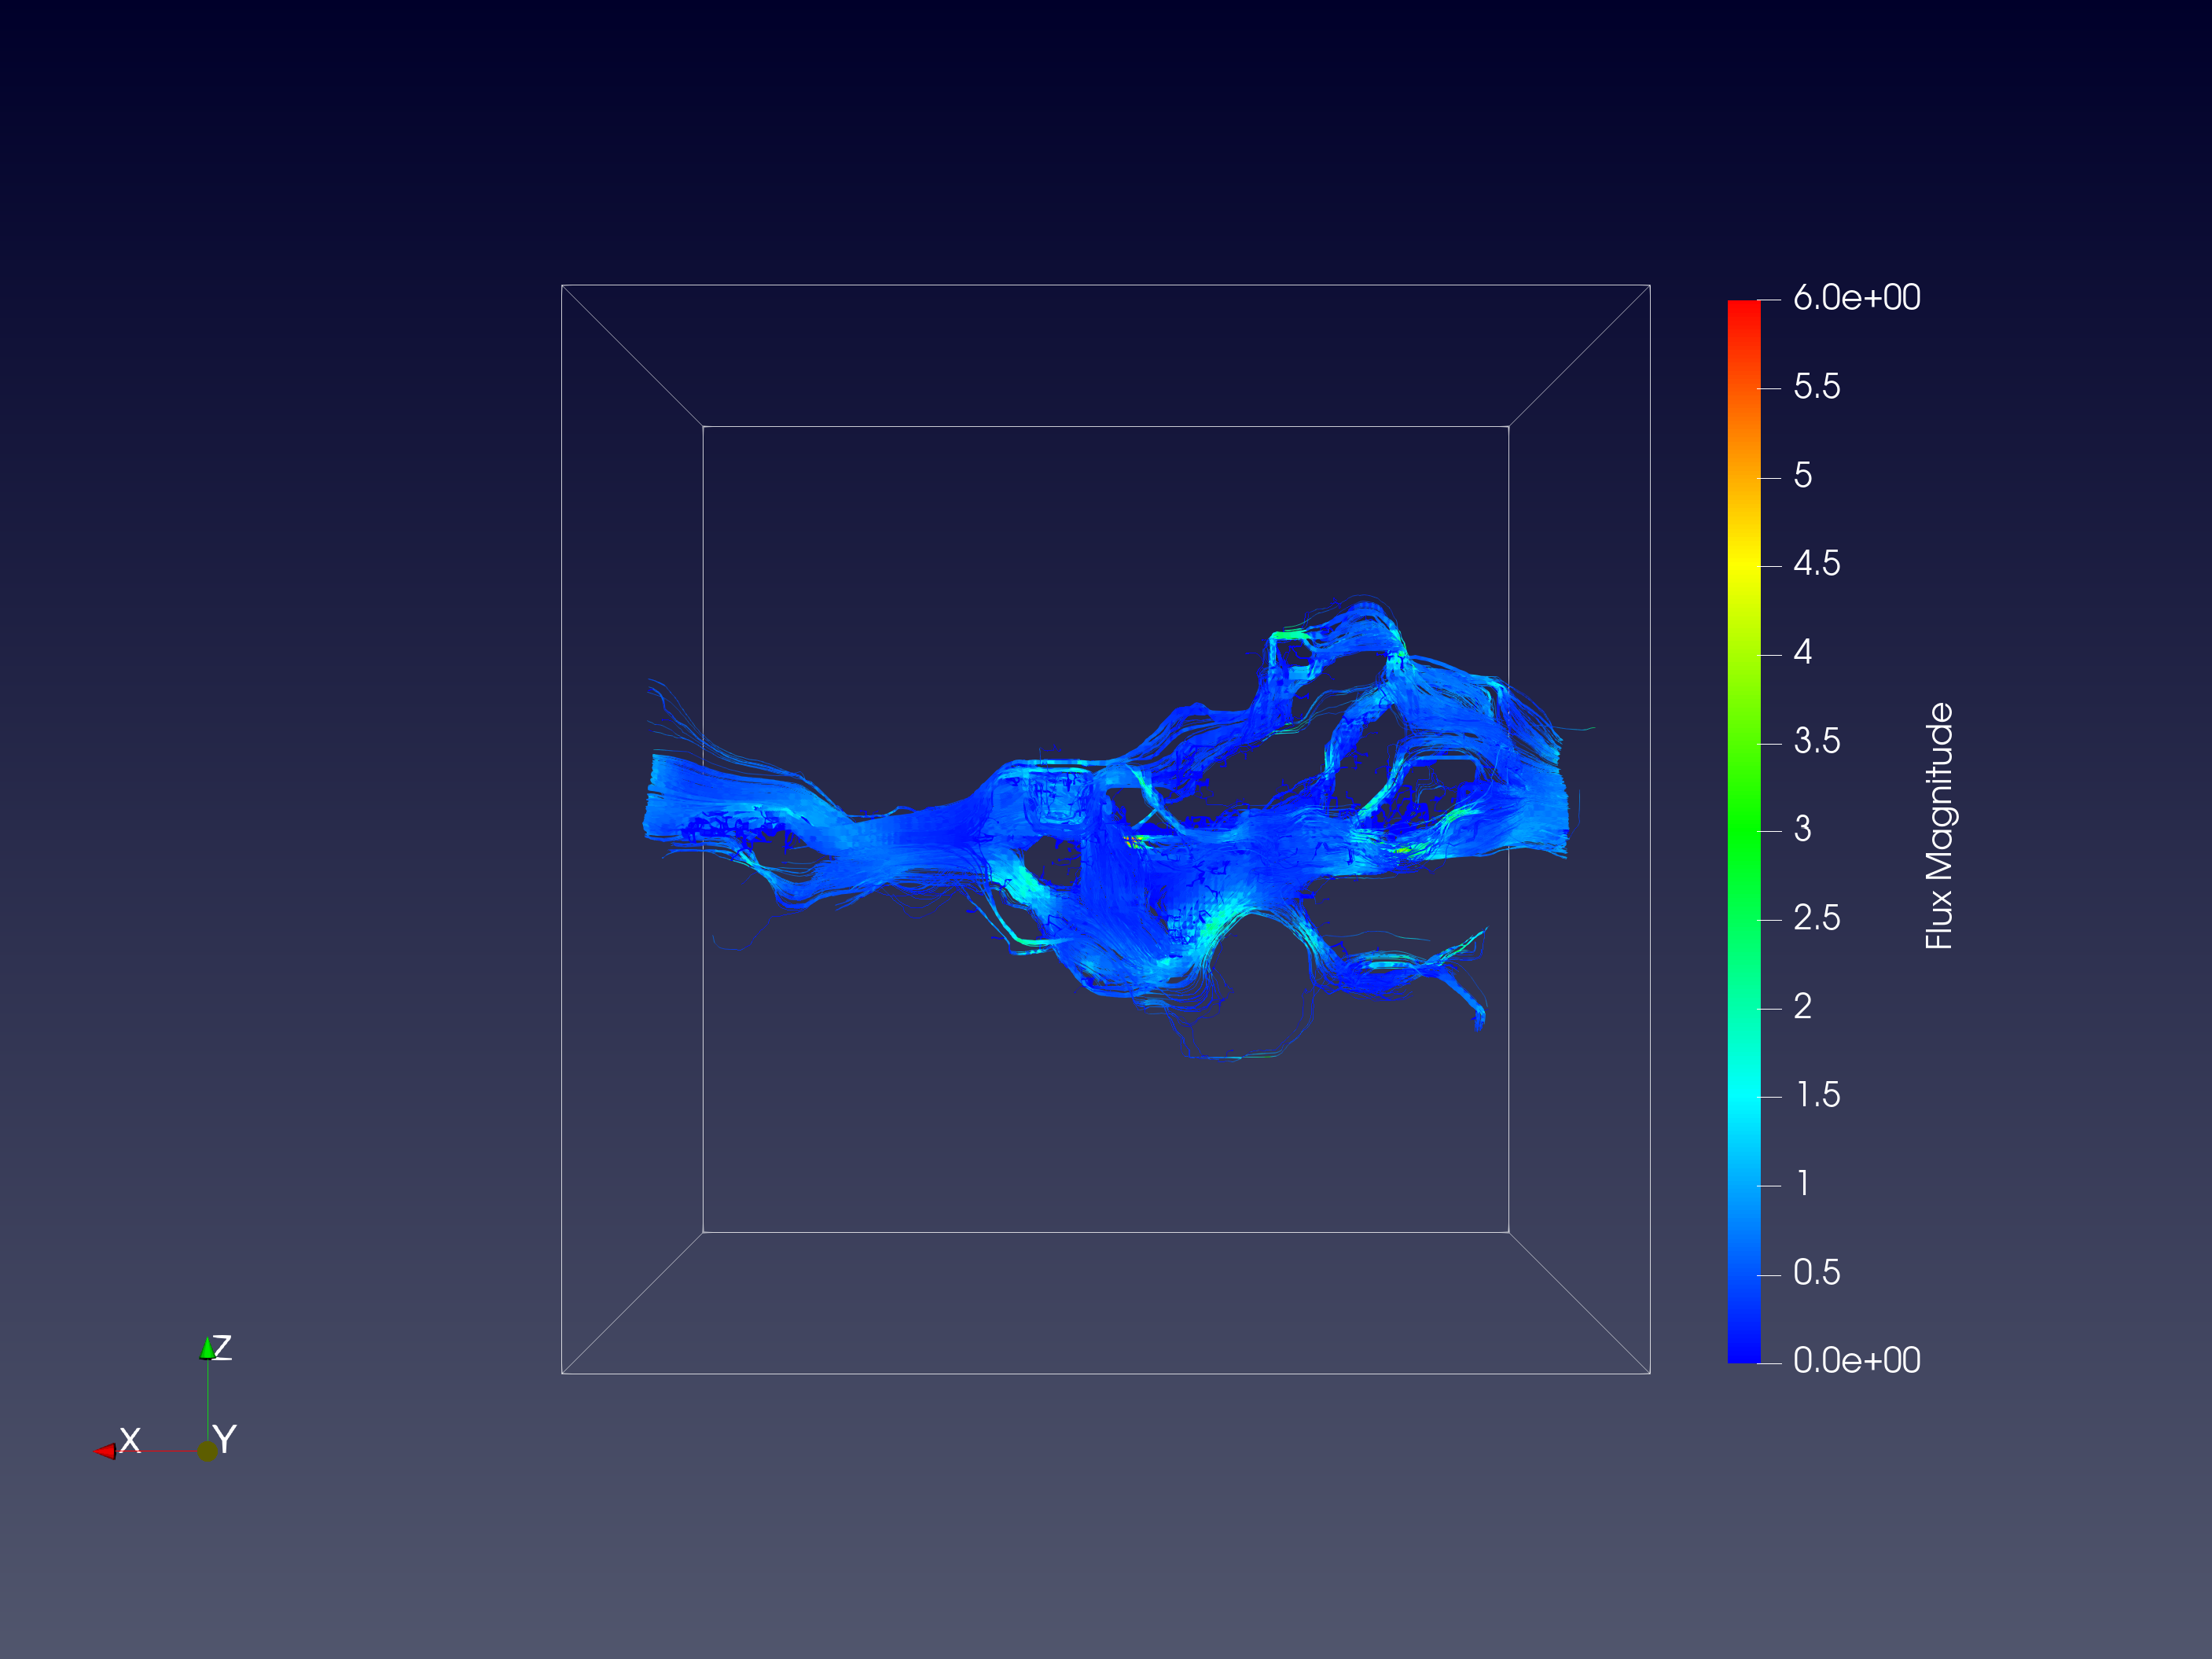Click the 3 tick label on legend
Viewport: 2212px width, 1659px height.
(1802, 829)
